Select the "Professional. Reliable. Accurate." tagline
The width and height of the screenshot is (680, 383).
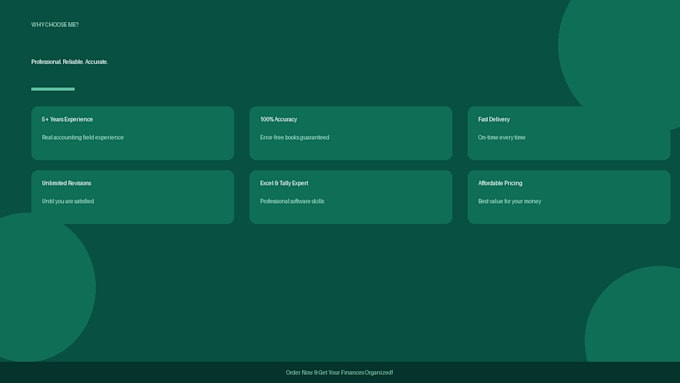pos(69,62)
